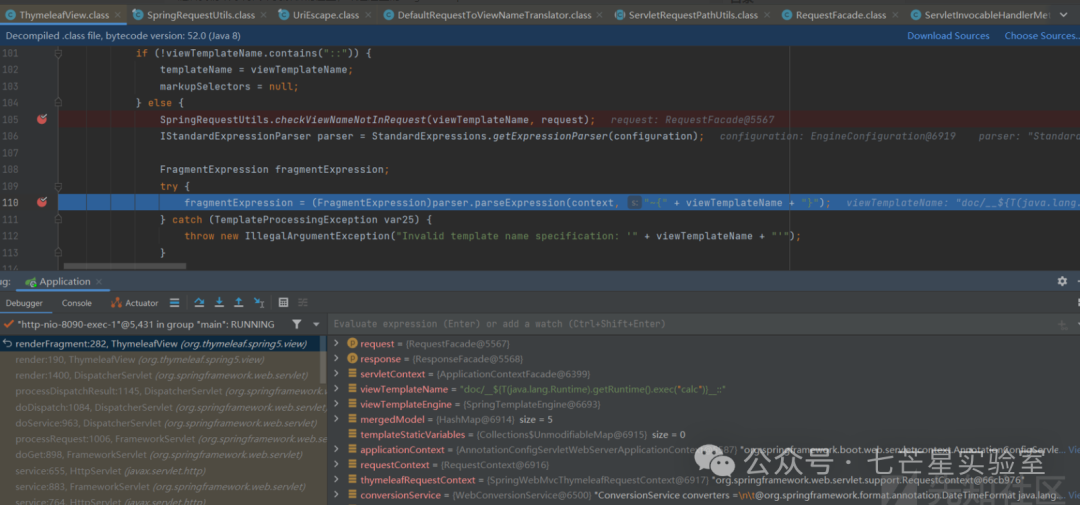The width and height of the screenshot is (1080, 505).
Task: Expand the viewTemplateEngine variable node
Action: 336,404
